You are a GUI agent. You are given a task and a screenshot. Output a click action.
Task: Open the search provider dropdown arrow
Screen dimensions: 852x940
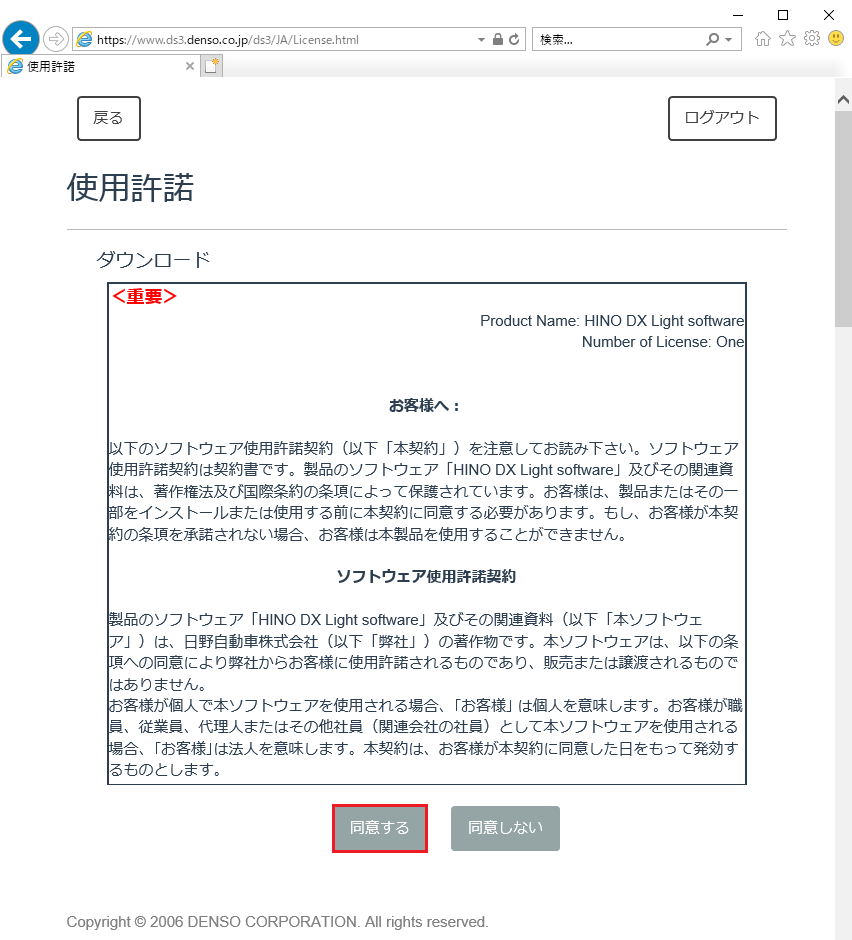728,40
